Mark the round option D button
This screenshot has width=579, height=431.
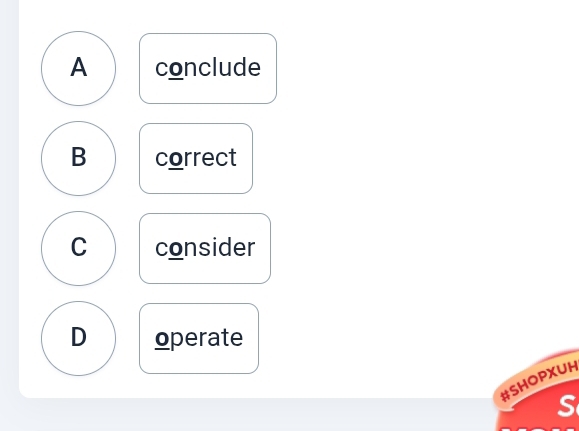78,338
